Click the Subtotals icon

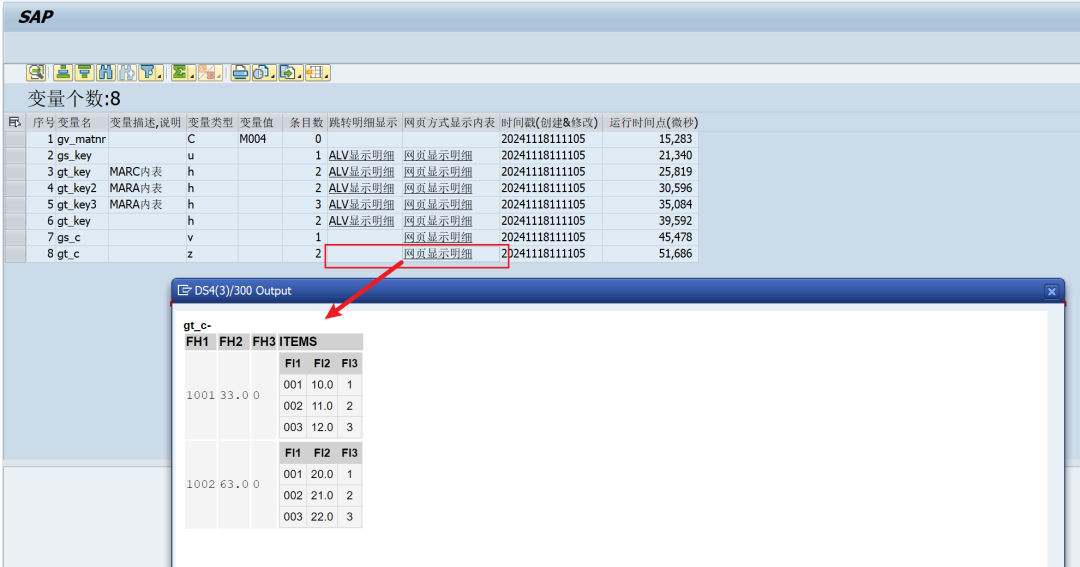pos(208,72)
